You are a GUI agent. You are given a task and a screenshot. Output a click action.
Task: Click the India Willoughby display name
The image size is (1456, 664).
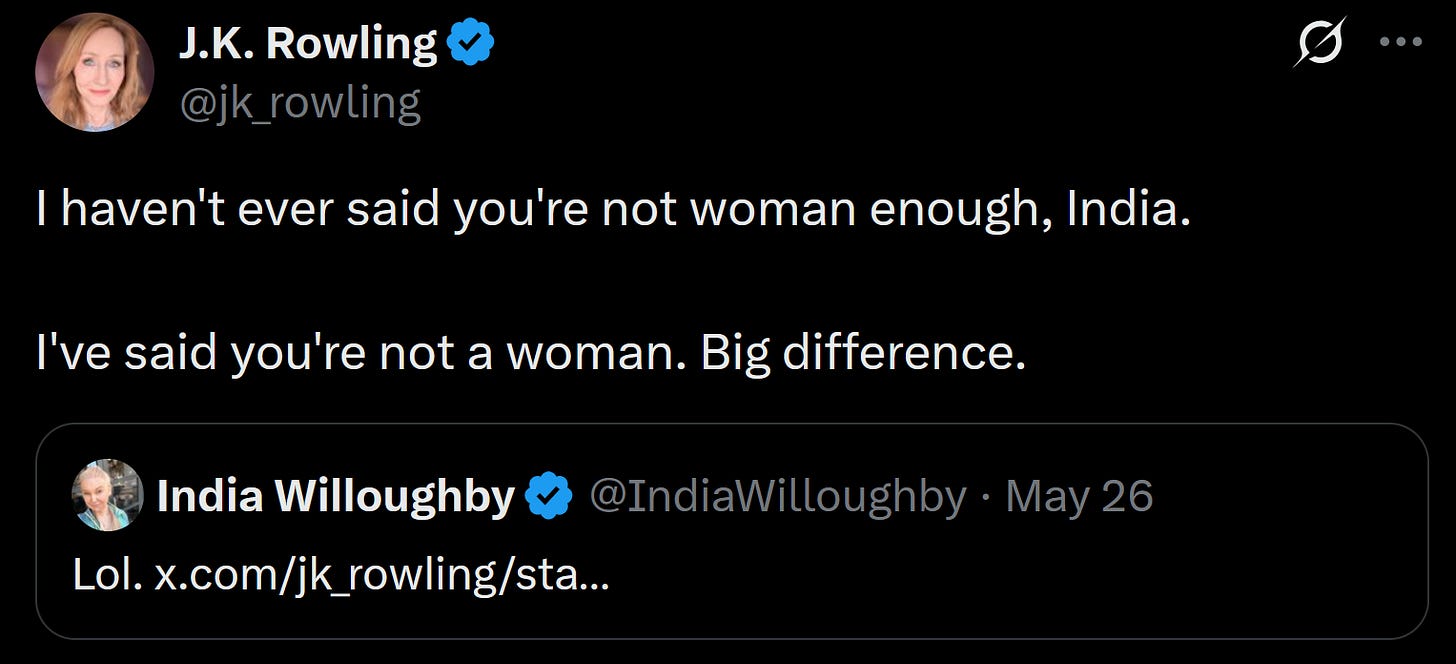(x=336, y=497)
